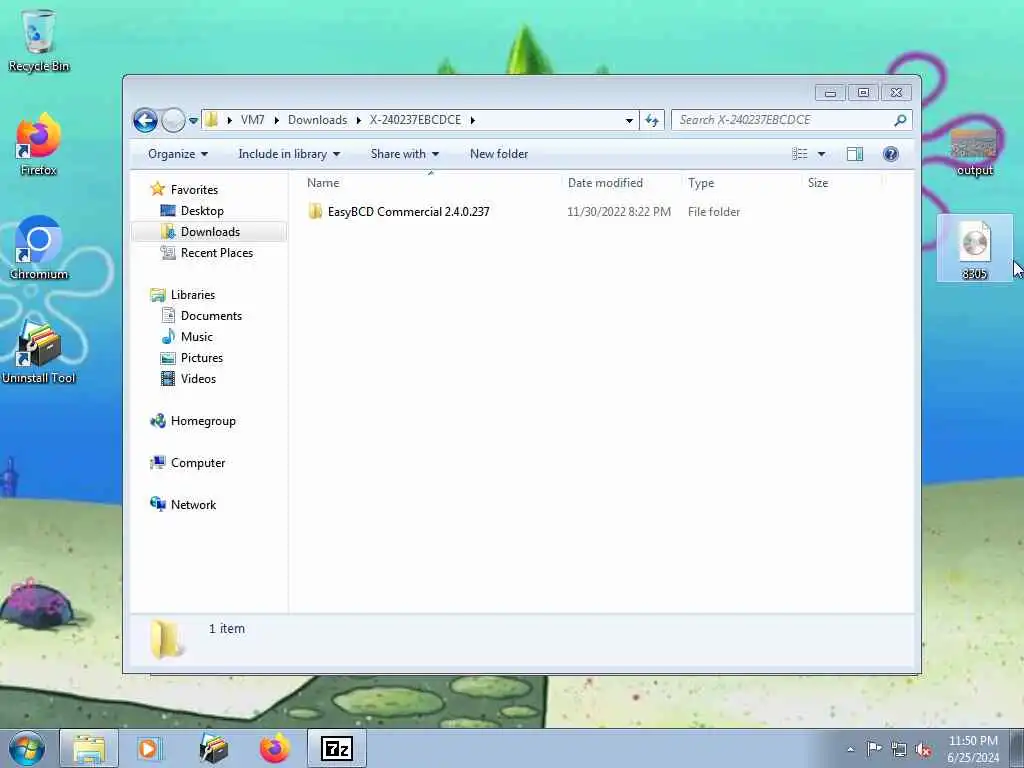Open Downloads in the navigation pane
This screenshot has height=768, width=1024.
(x=210, y=232)
